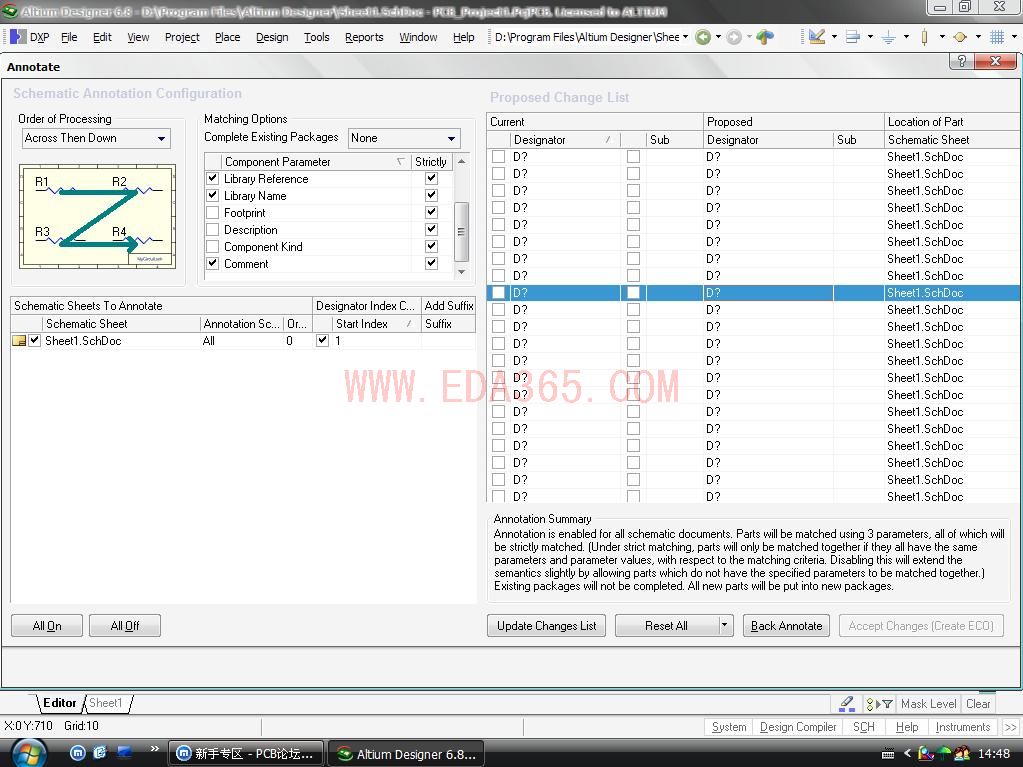1023x767 pixels.
Task: Click the Windows Start orb
Action: [28, 754]
